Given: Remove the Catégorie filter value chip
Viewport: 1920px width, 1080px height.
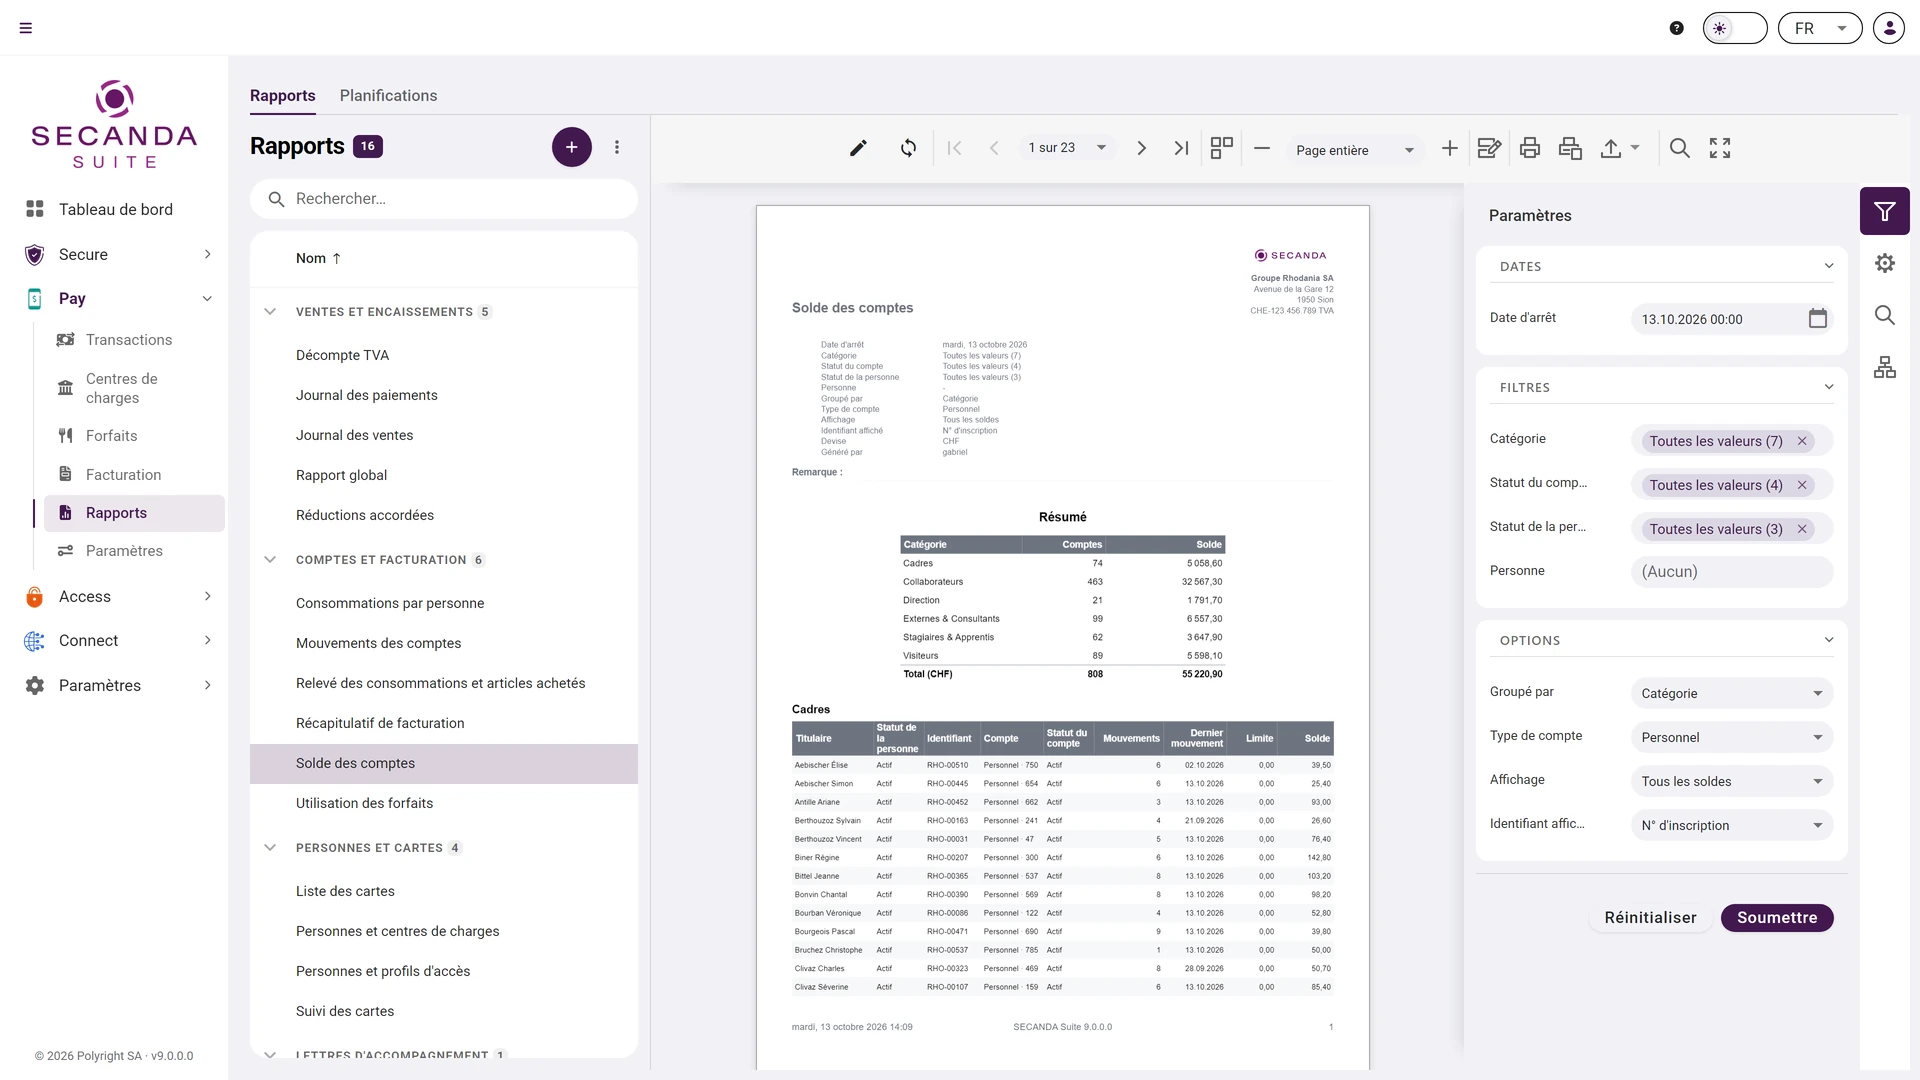Looking at the screenshot, I should click(x=1802, y=441).
